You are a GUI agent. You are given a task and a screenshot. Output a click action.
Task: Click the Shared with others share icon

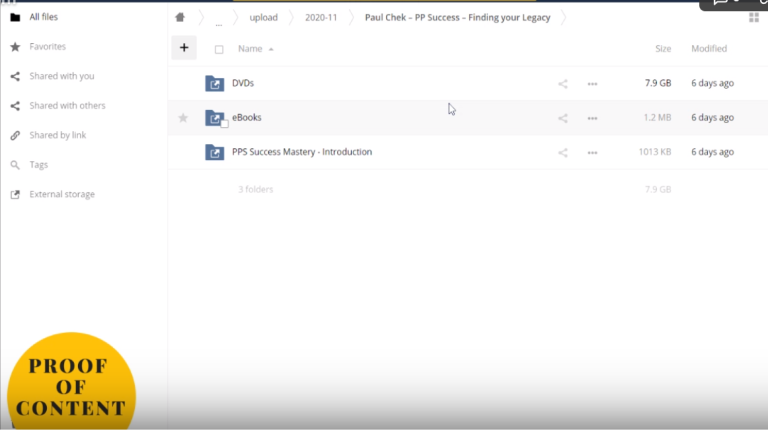coord(15,106)
